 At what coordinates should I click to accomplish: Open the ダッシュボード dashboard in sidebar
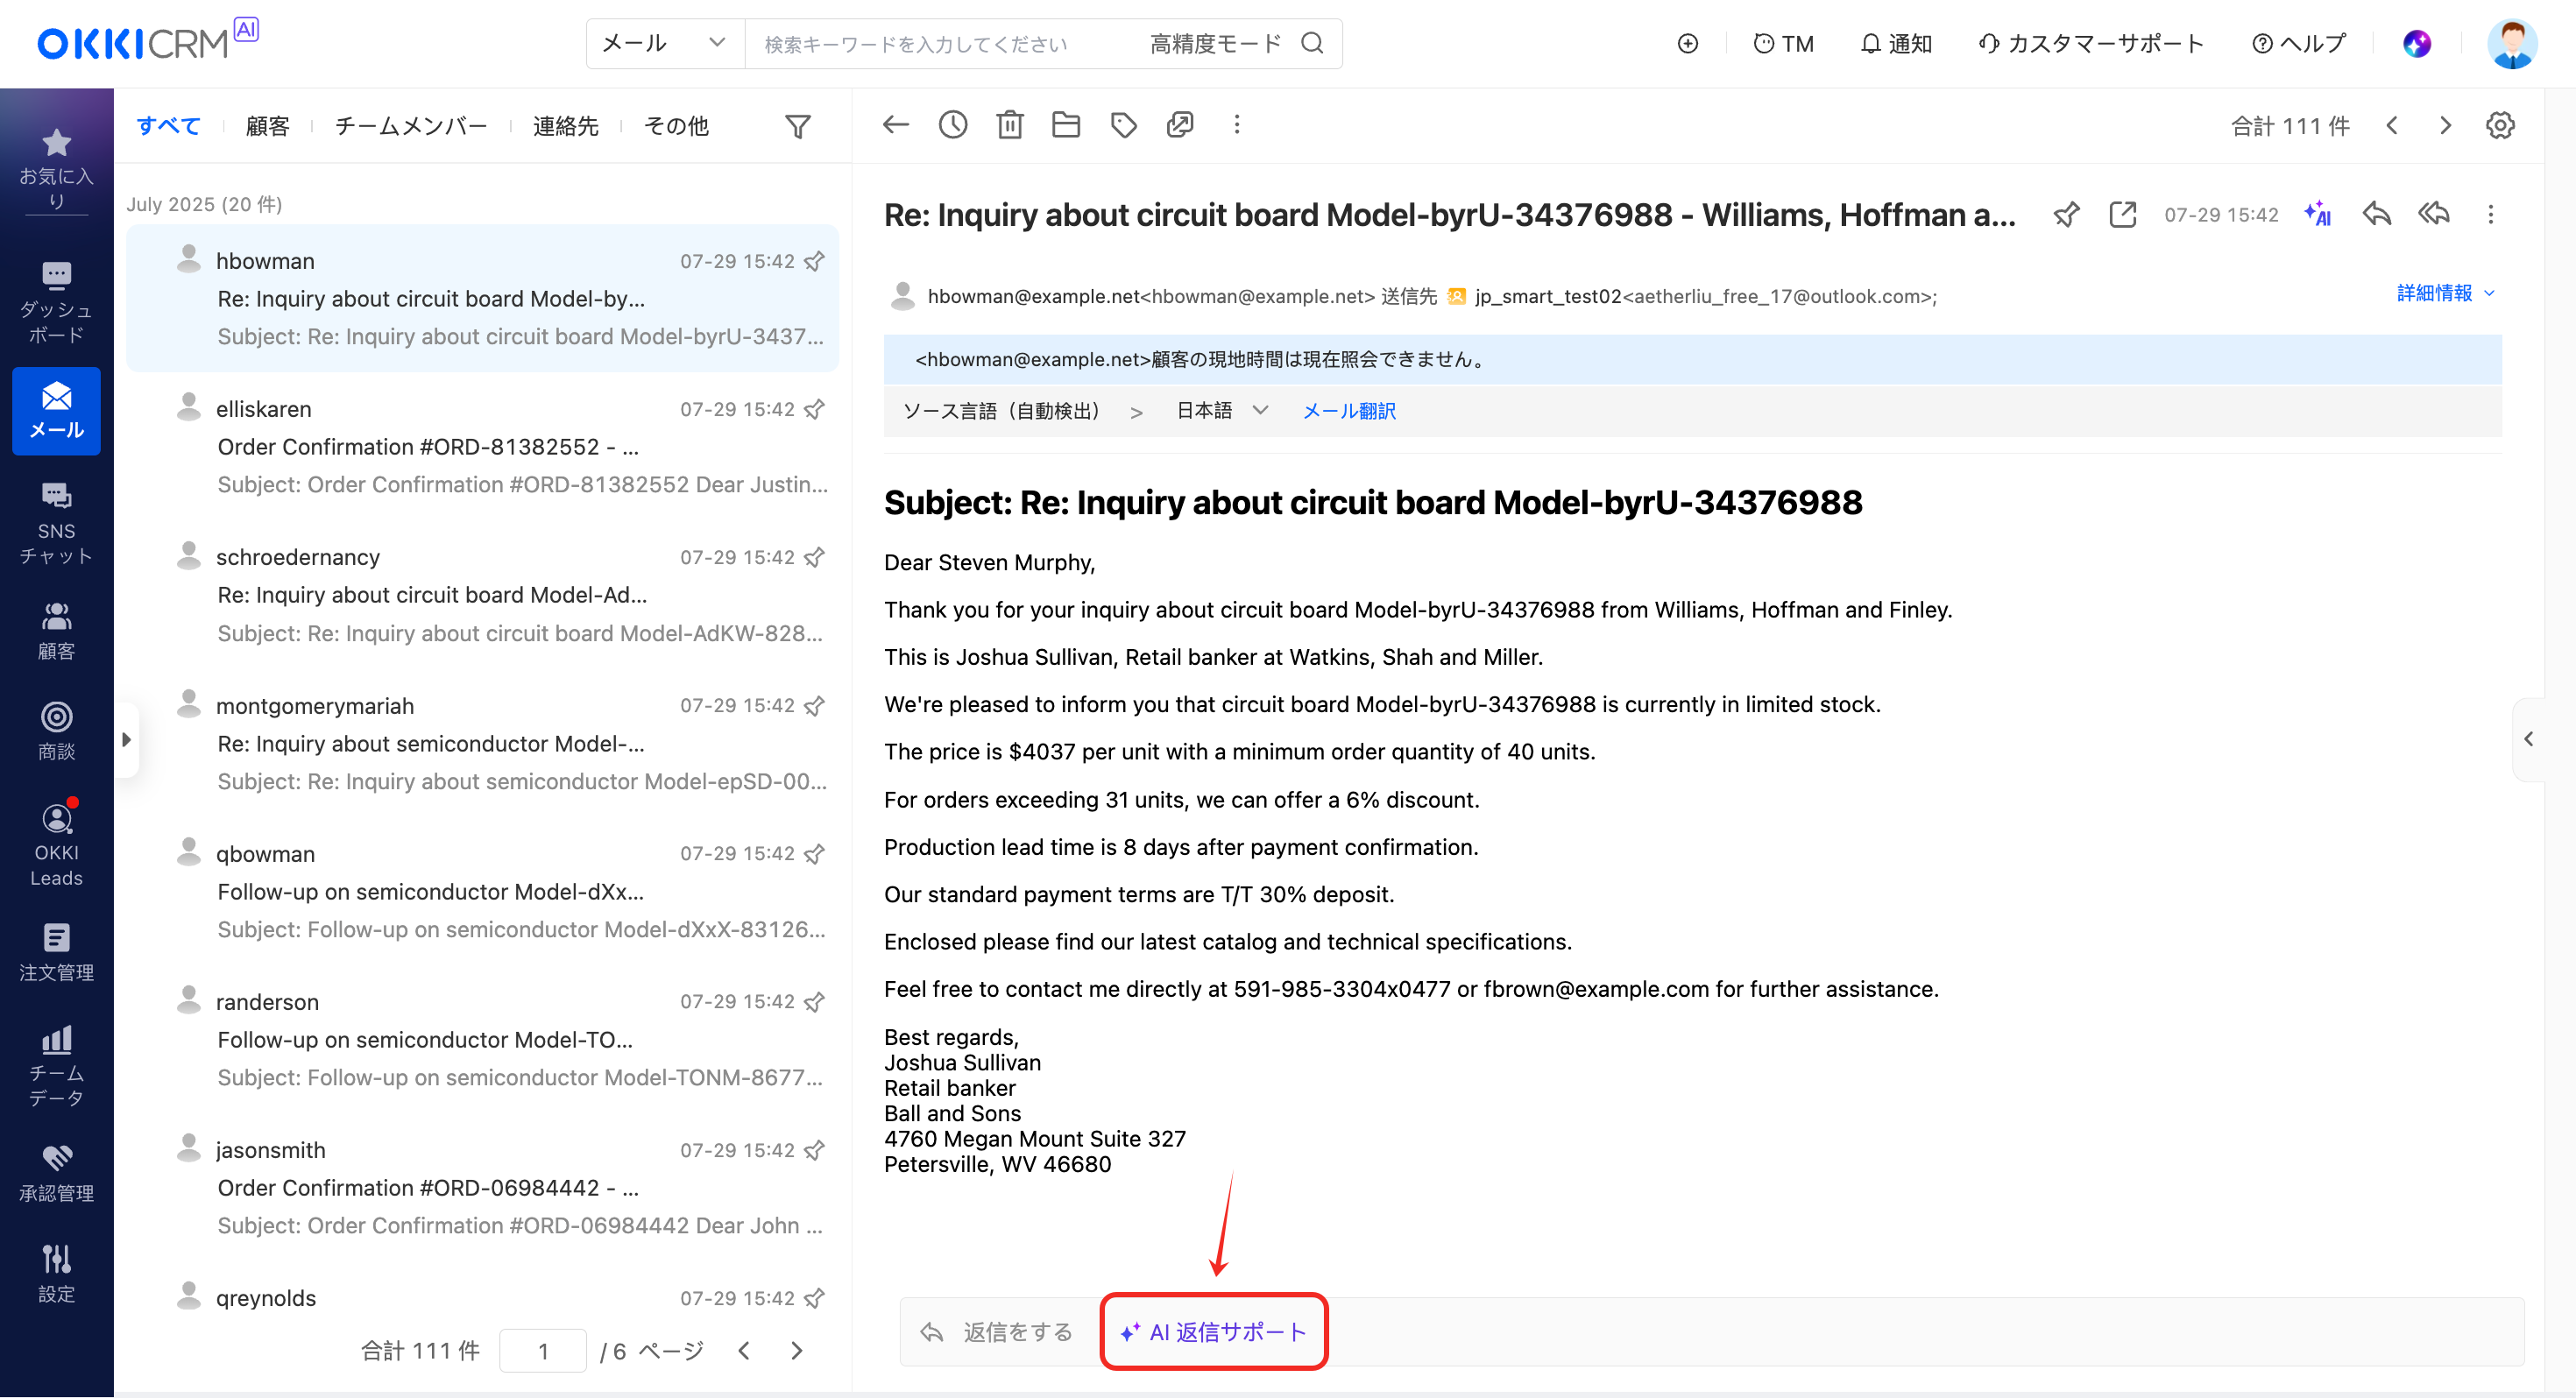[x=56, y=302]
